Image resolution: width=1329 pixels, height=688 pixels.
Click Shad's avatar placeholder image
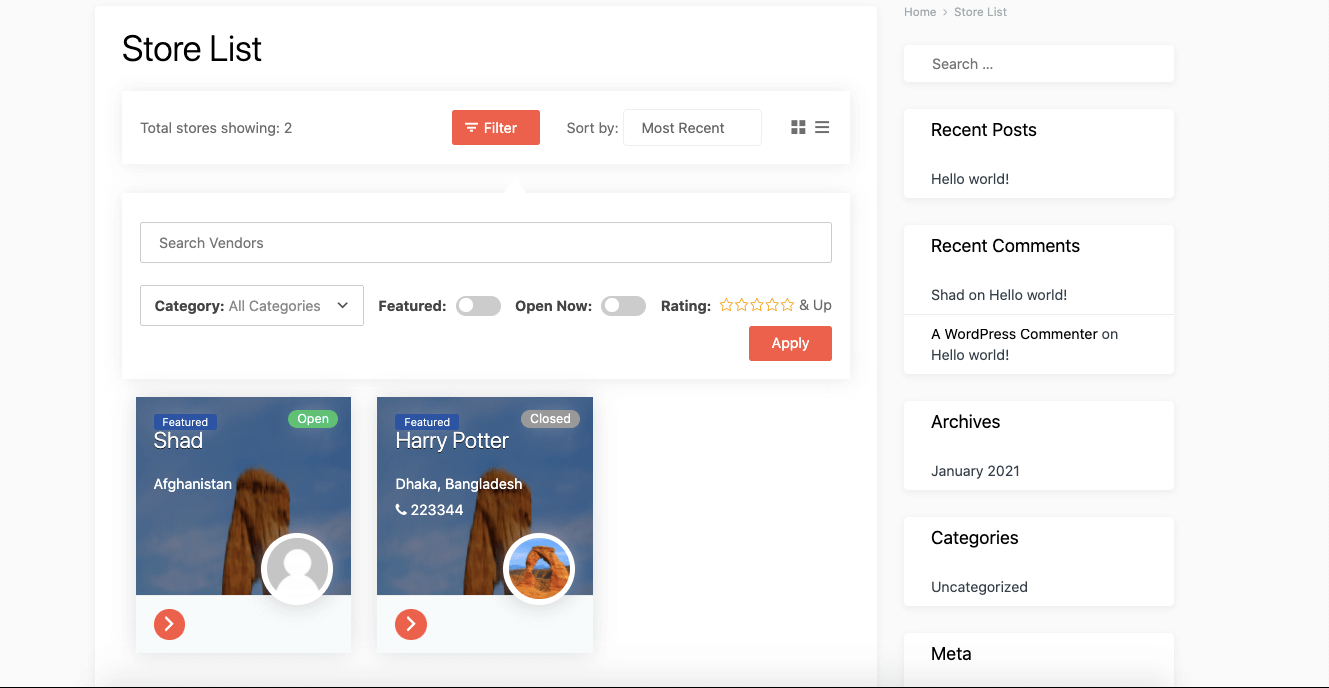pyautogui.click(x=297, y=568)
